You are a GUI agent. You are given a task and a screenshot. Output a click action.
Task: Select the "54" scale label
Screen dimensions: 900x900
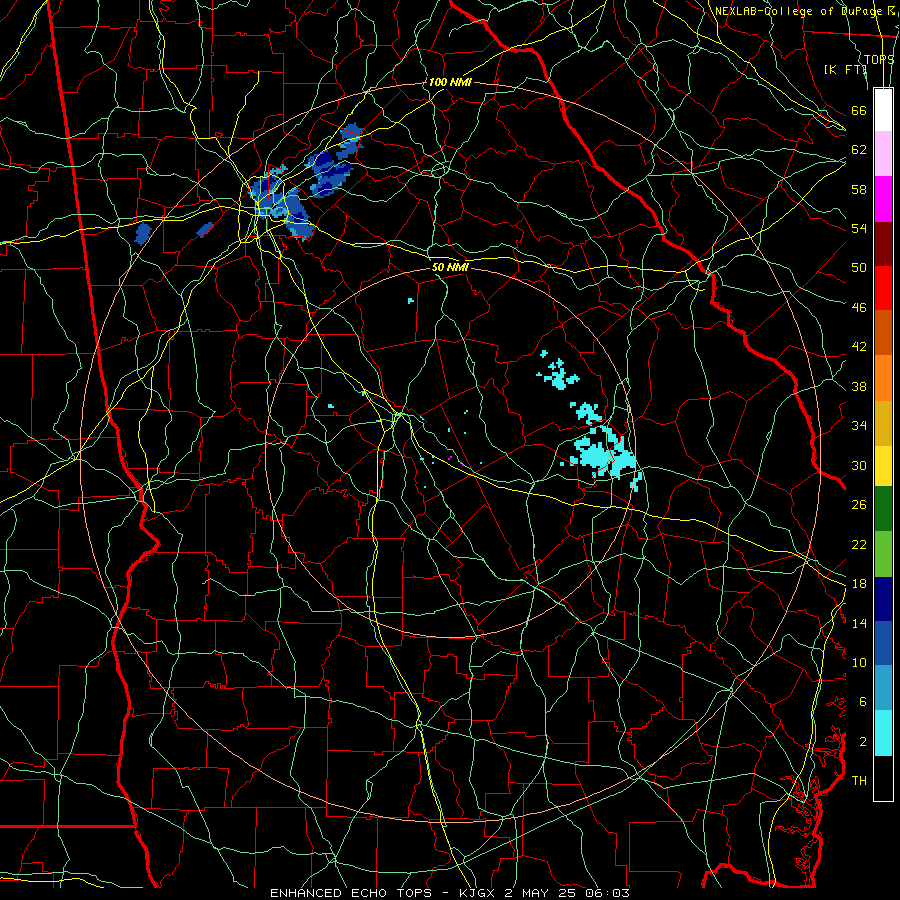coord(859,228)
